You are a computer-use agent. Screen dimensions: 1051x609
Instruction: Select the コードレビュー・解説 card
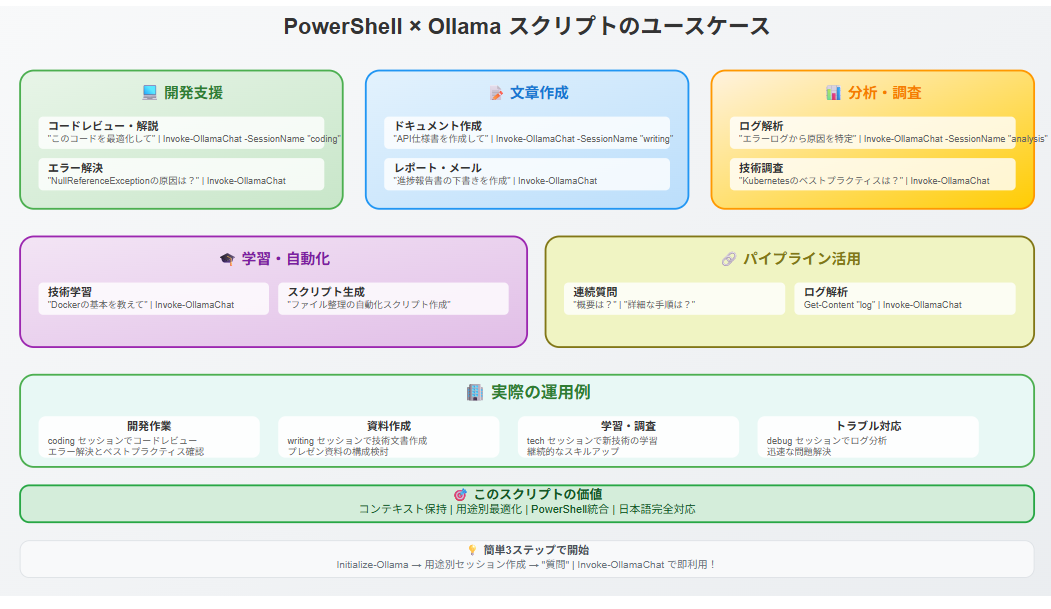coord(181,132)
